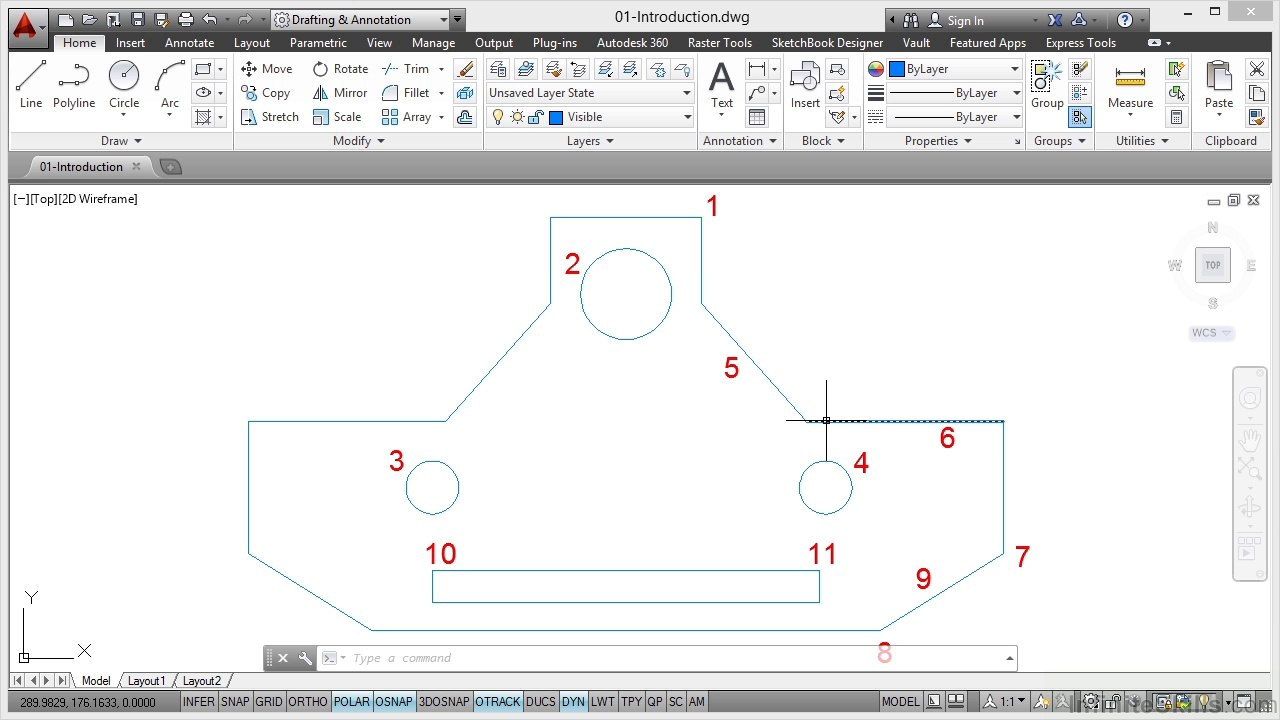1280x720 pixels.
Task: Paste from the clipboard
Action: (1219, 85)
